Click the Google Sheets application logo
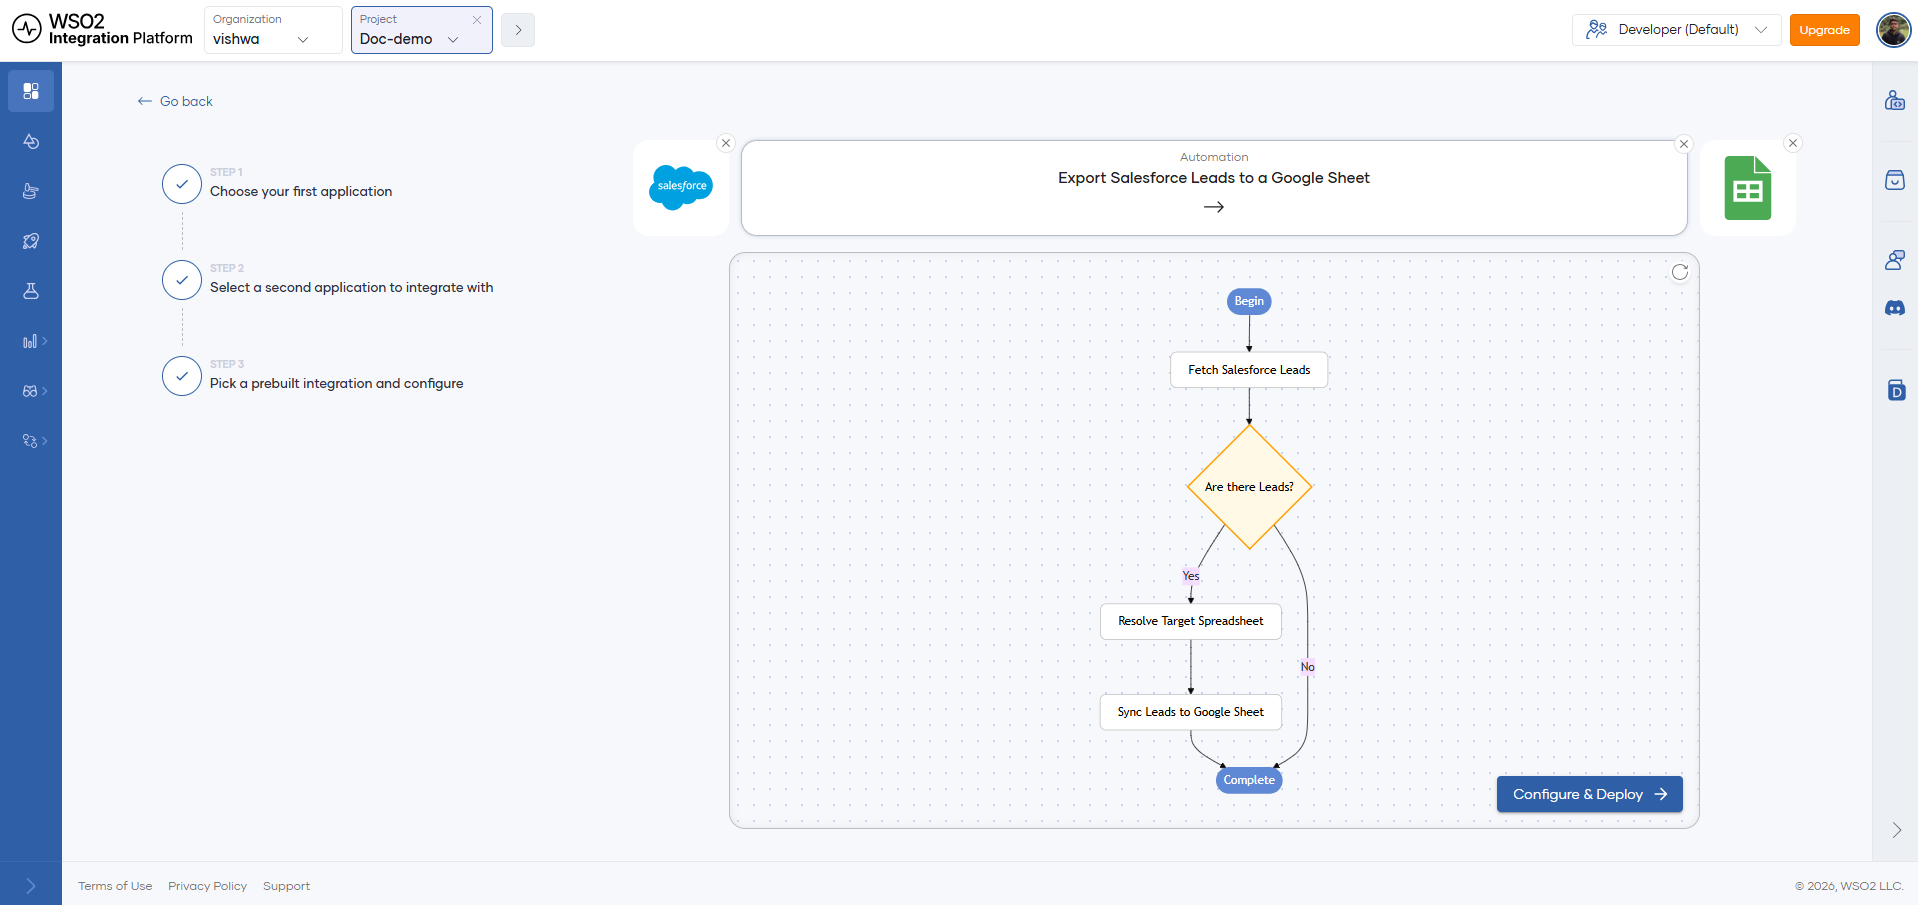The height and width of the screenshot is (905, 1918). coord(1748,188)
